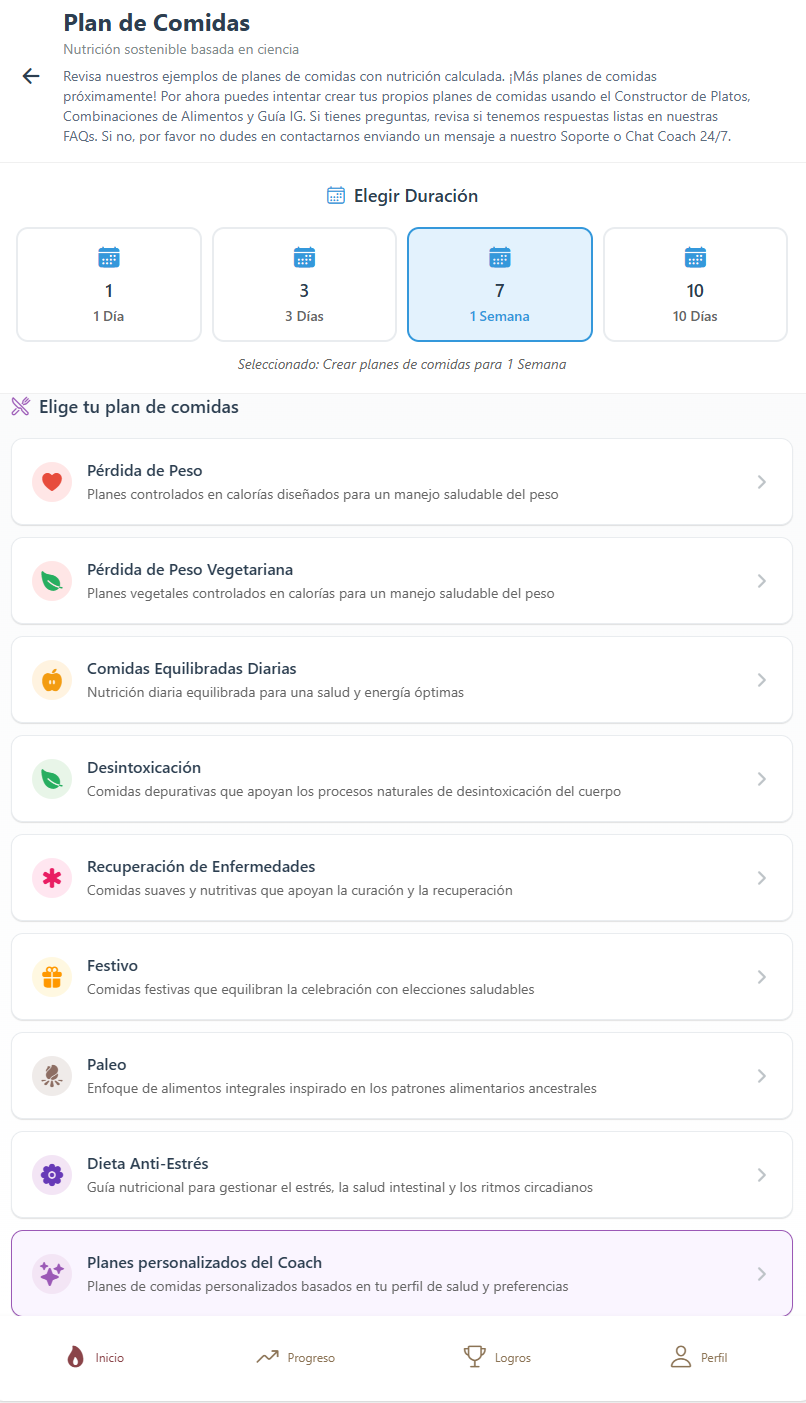The height and width of the screenshot is (1403, 806).
Task: Click the red heart Pérdida de Peso icon
Action: coord(52,482)
